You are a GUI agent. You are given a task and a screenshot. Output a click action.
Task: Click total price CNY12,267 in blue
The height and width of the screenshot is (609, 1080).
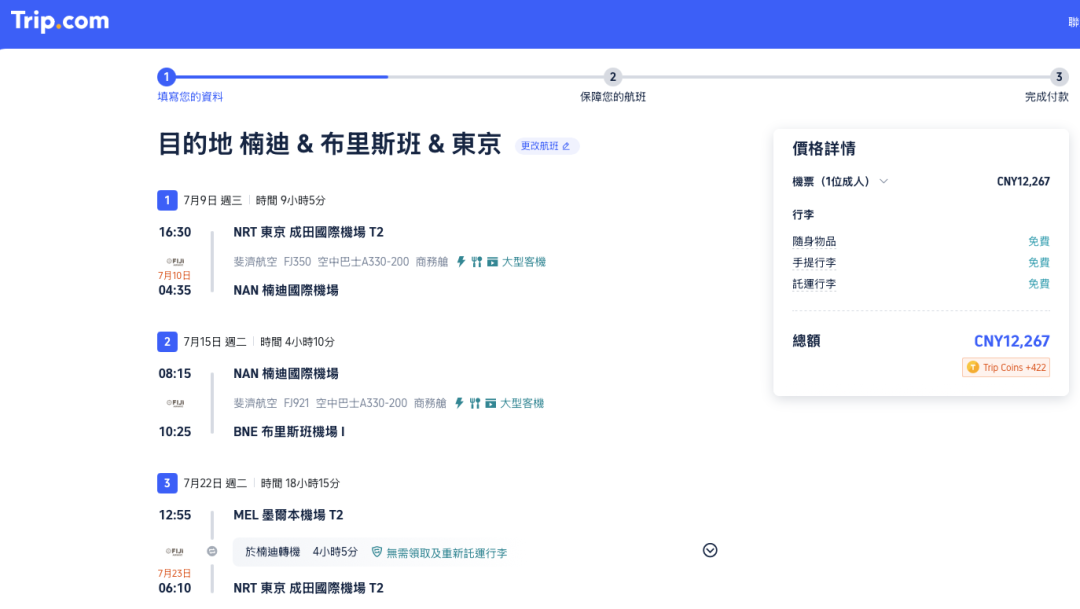pos(1011,341)
